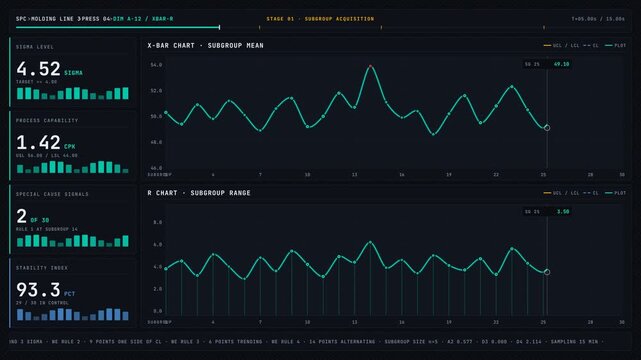This screenshot has height=360, width=641.
Task: Click the 8.0 axis label on R chart
Action: [157, 222]
